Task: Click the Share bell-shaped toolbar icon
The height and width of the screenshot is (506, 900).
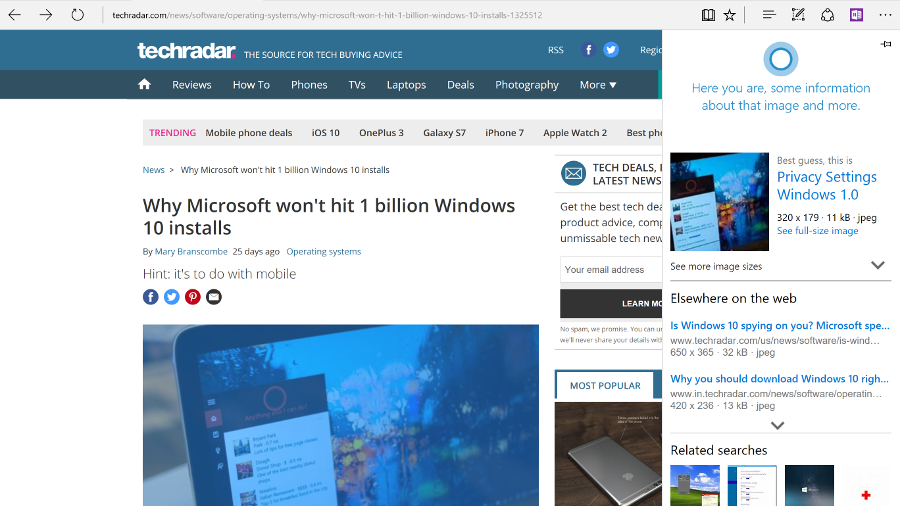Action: (827, 15)
